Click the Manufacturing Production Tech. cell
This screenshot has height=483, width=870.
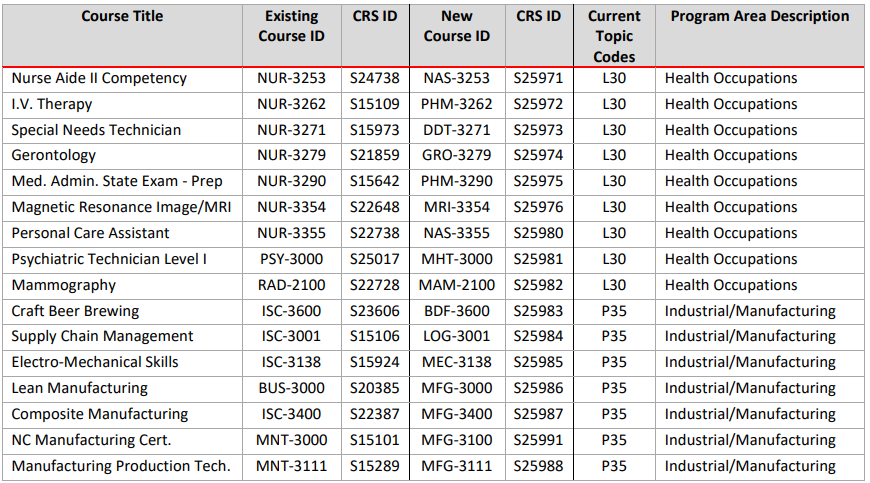tap(121, 466)
